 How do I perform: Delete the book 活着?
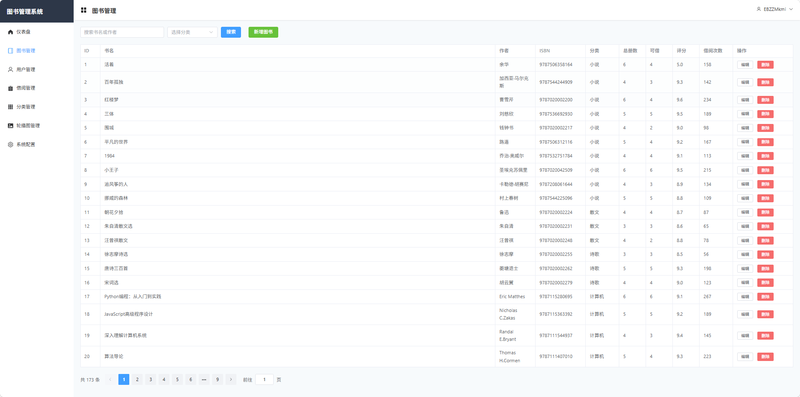click(x=765, y=65)
